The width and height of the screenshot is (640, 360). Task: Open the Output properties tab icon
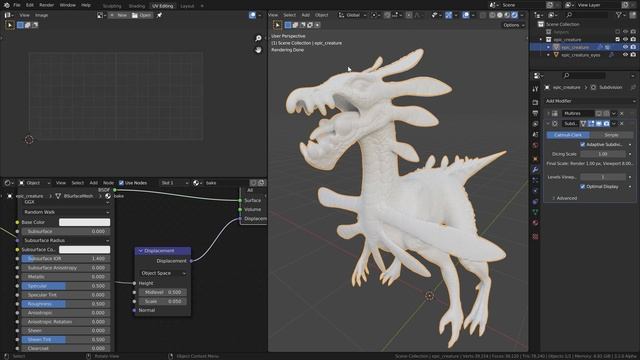click(x=535, y=113)
